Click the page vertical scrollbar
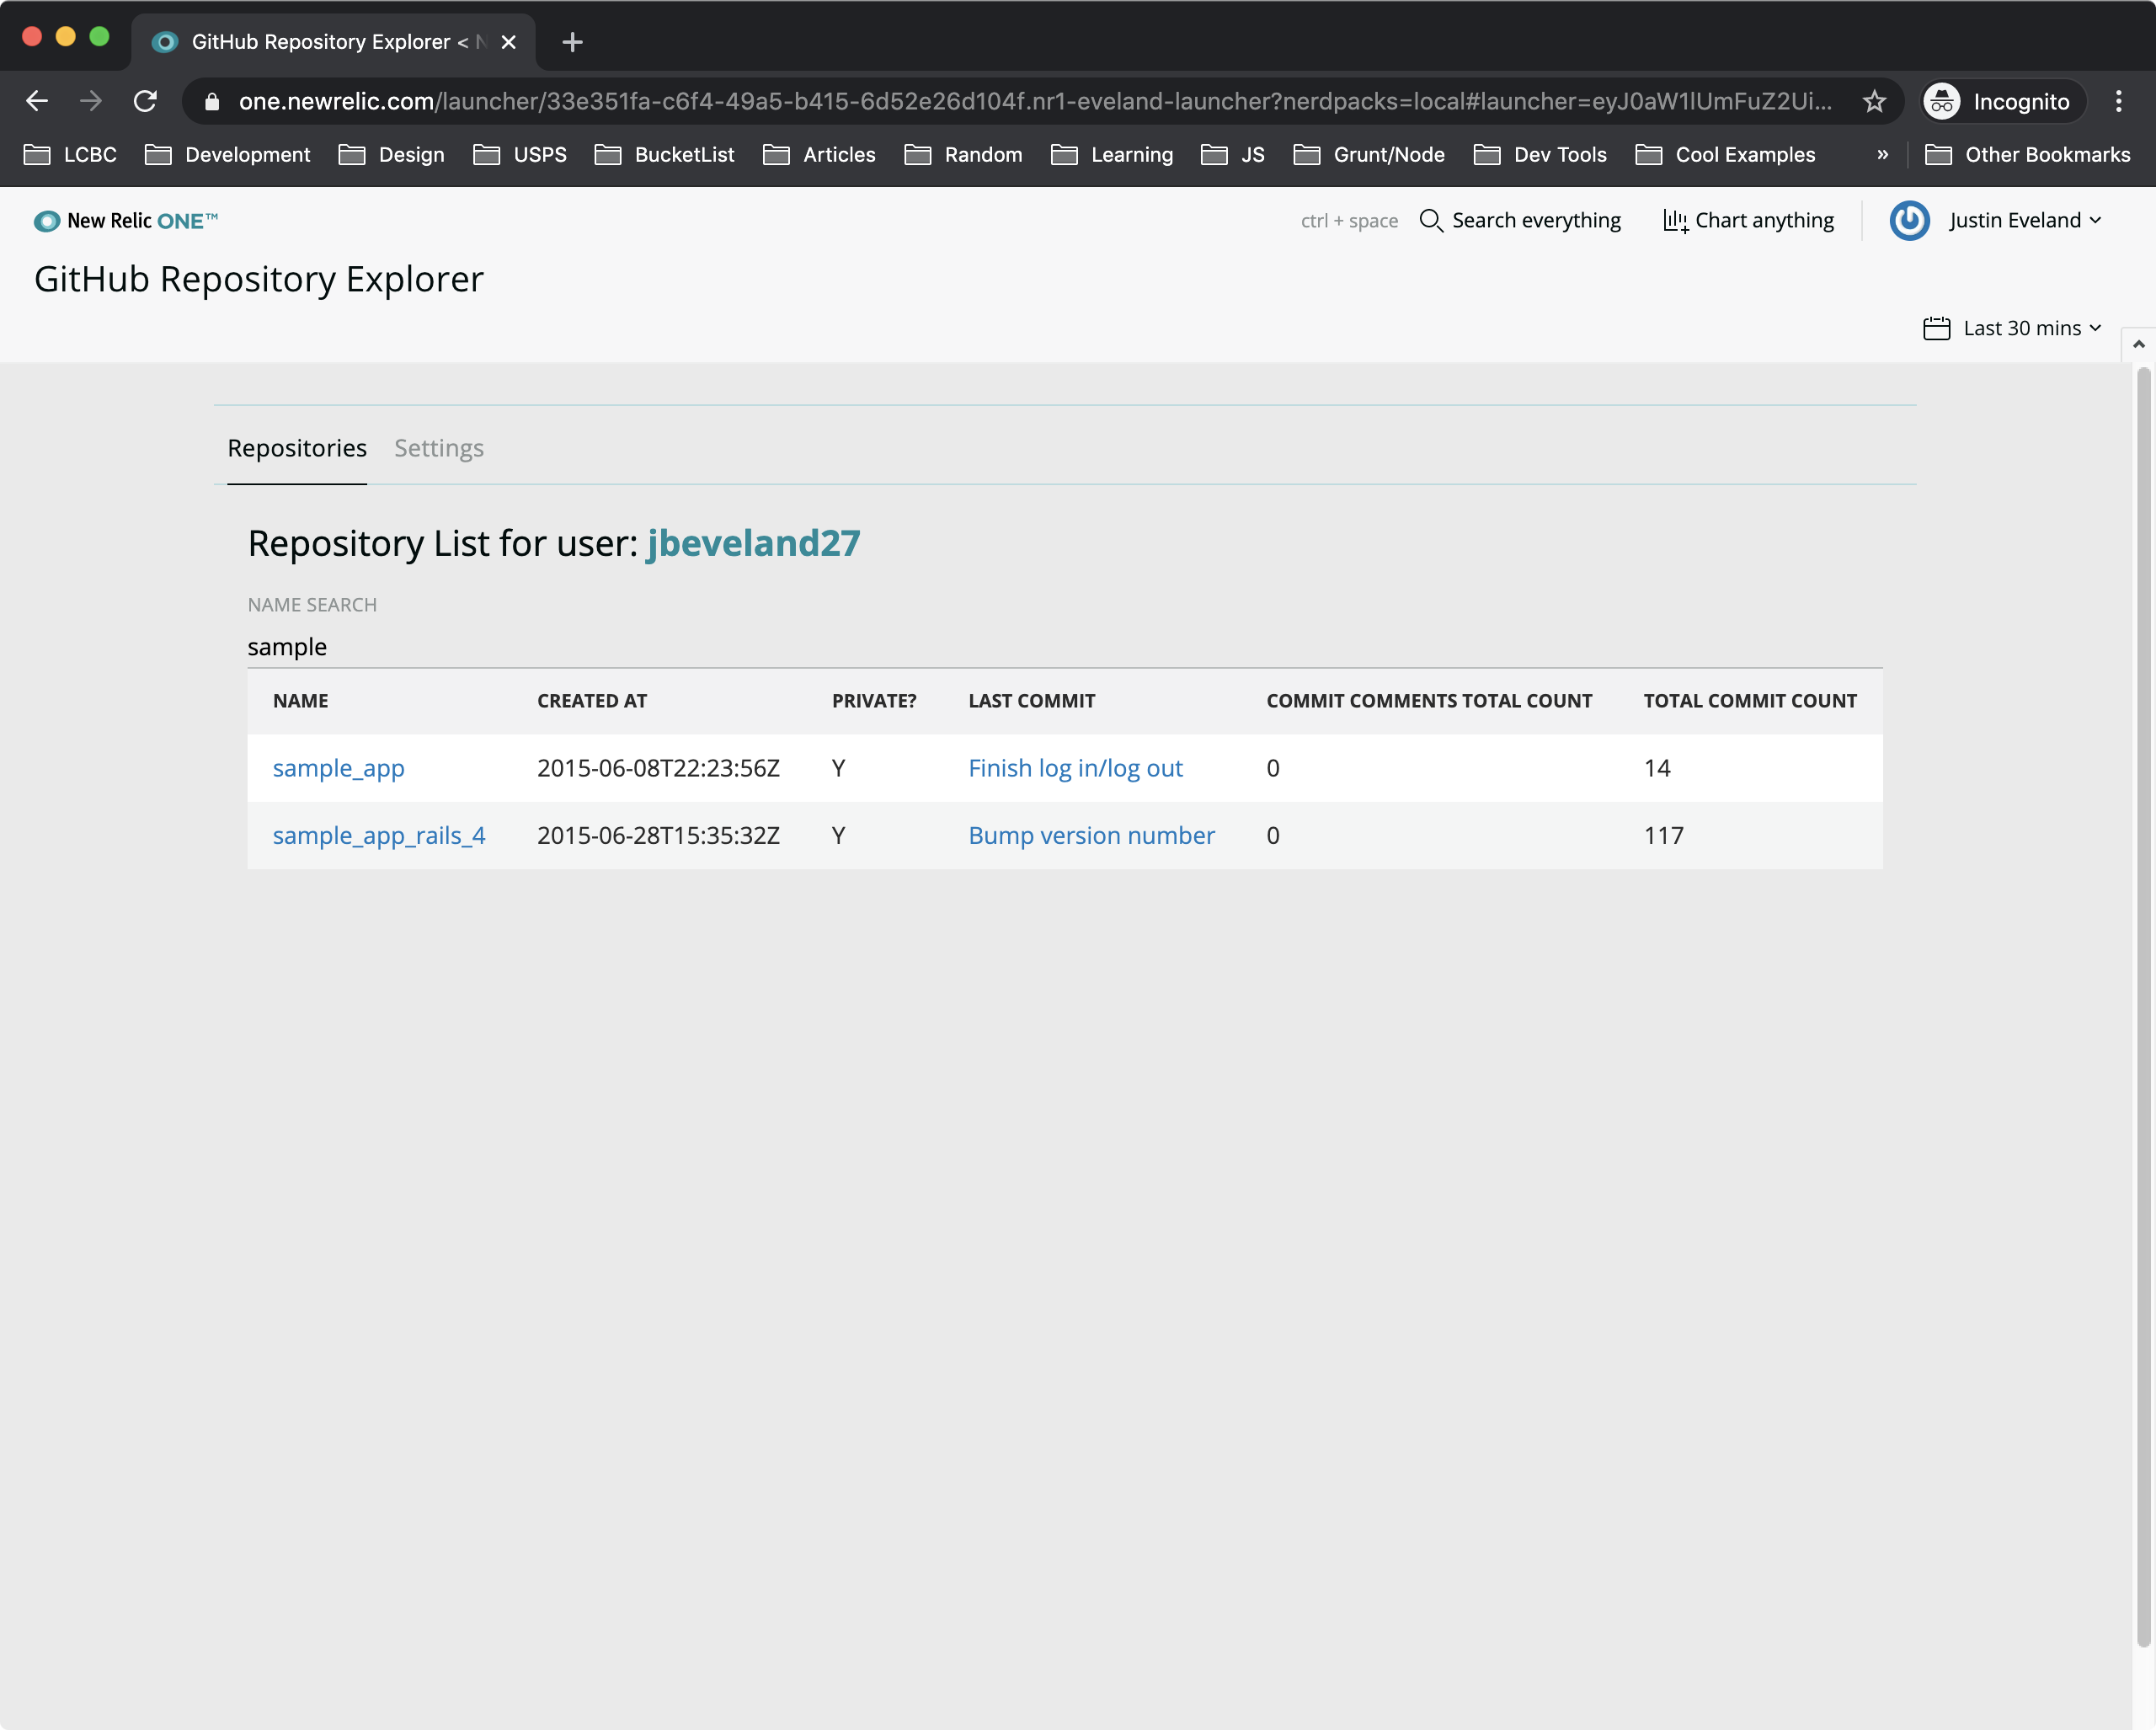This screenshot has height=1730, width=2156. [2142, 1000]
